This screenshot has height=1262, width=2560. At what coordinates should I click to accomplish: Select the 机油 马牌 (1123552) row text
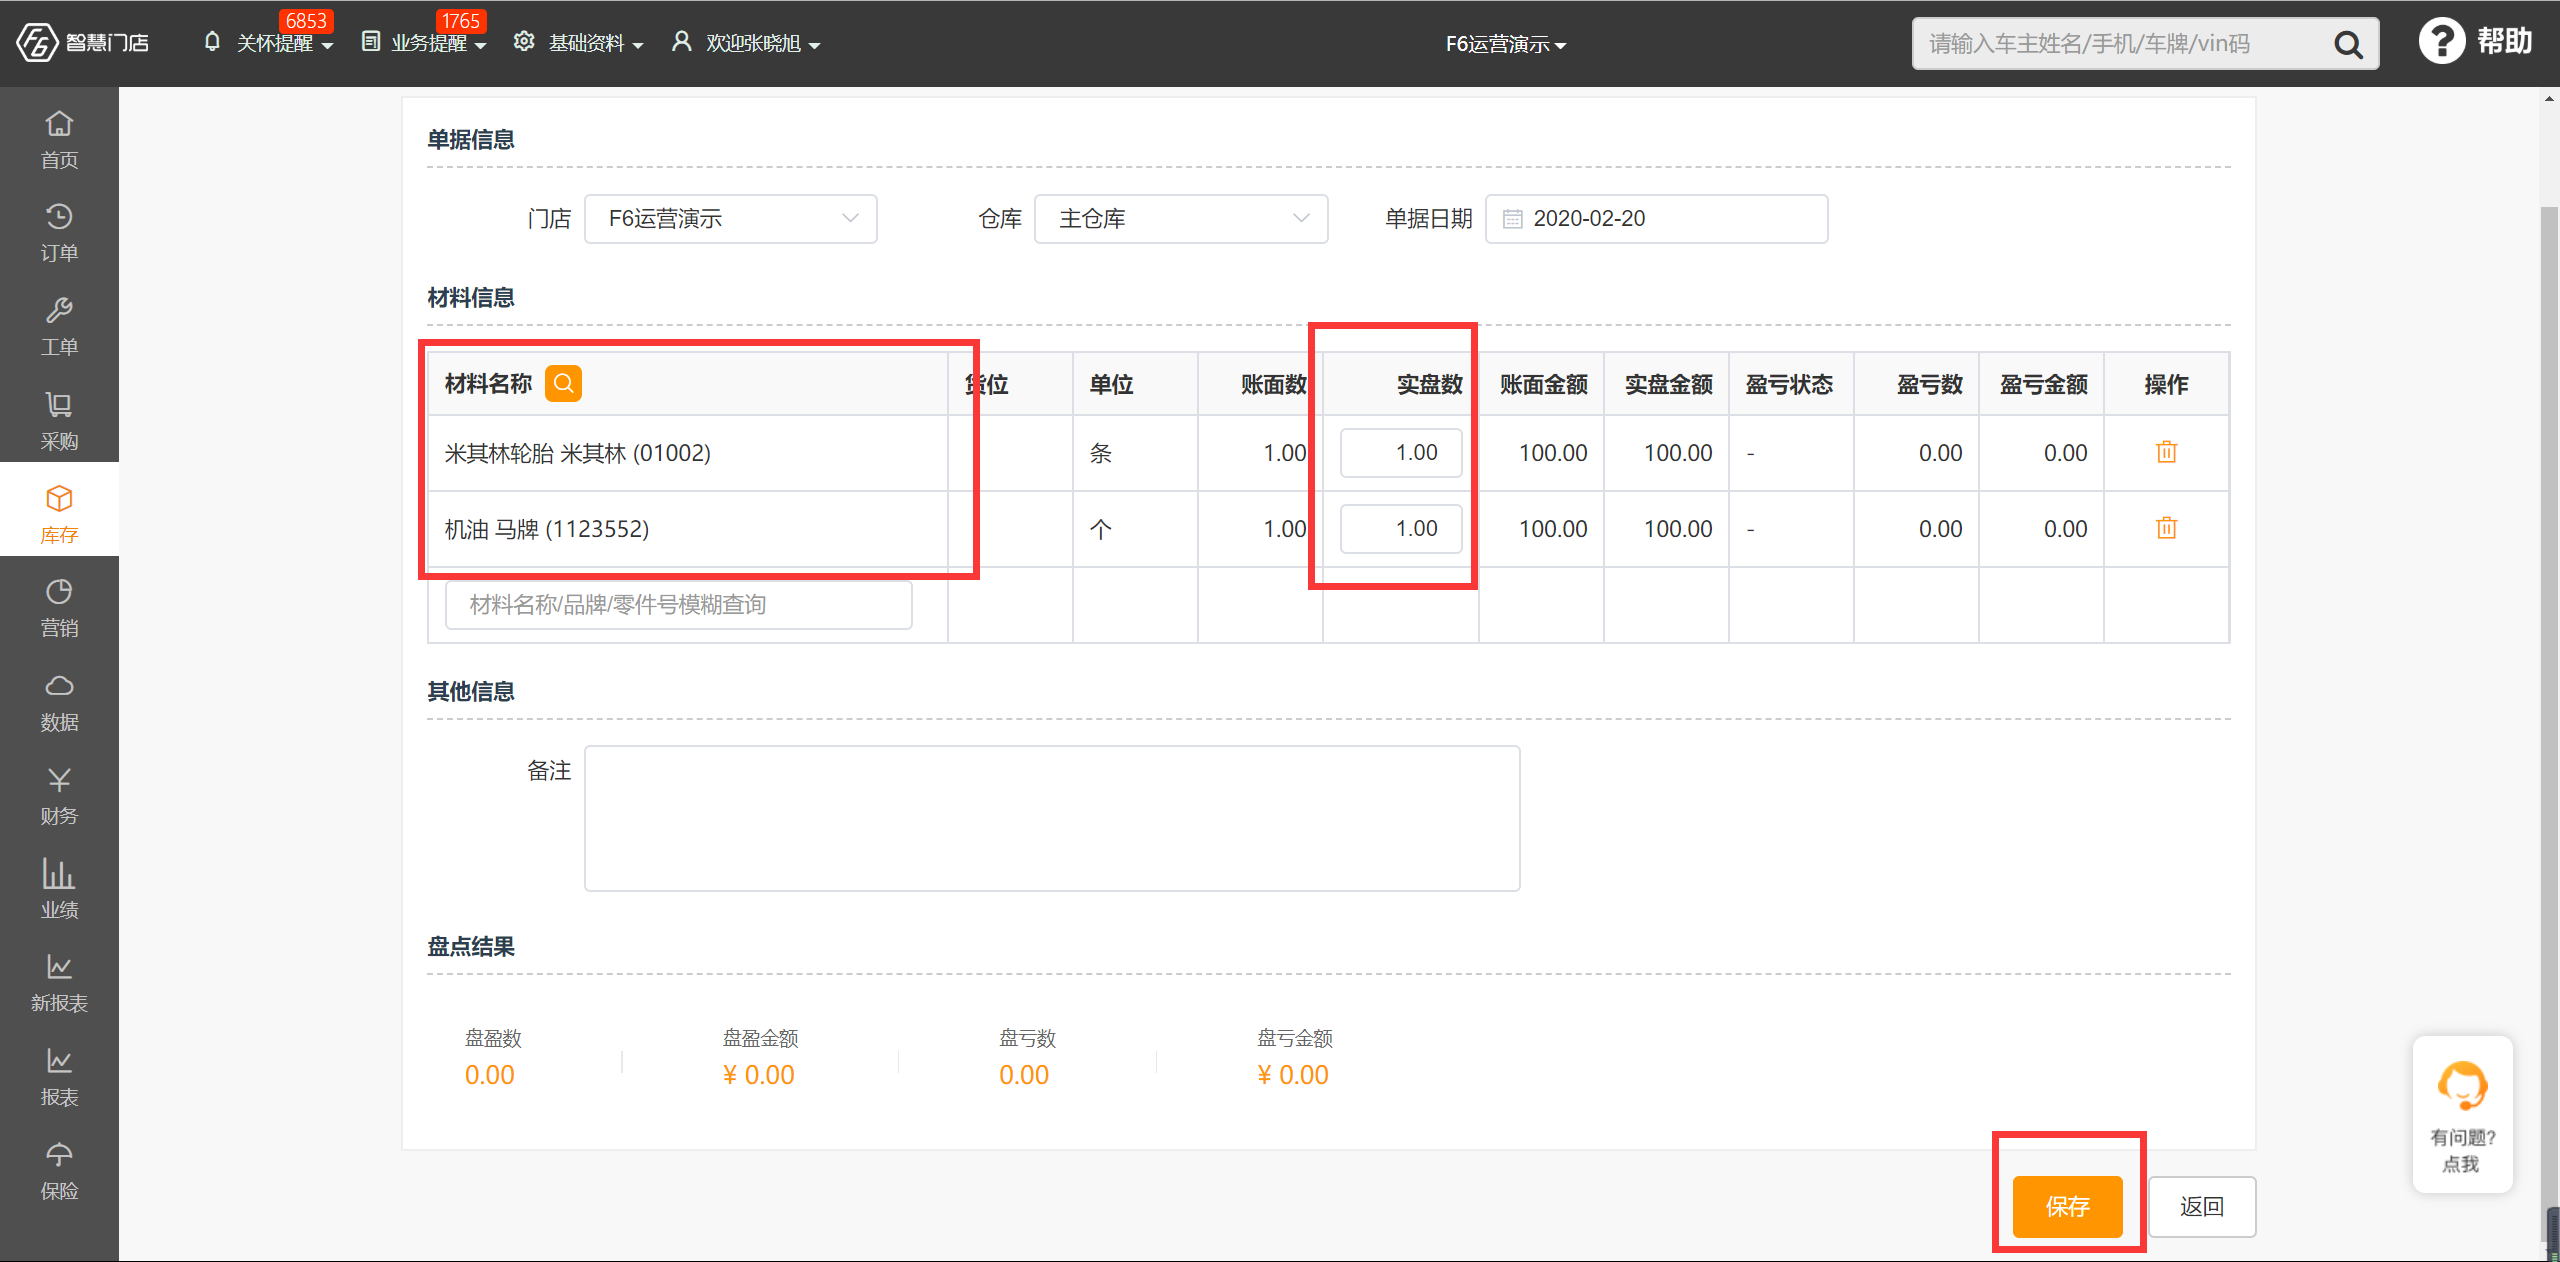(x=546, y=529)
